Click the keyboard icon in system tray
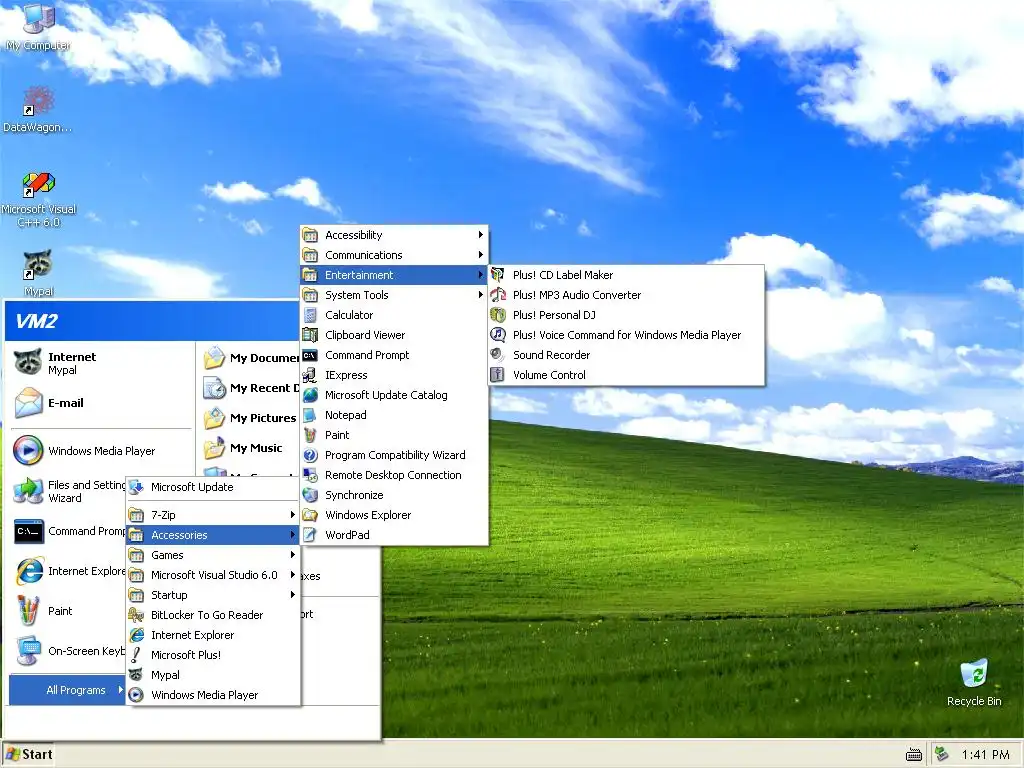 [x=914, y=755]
